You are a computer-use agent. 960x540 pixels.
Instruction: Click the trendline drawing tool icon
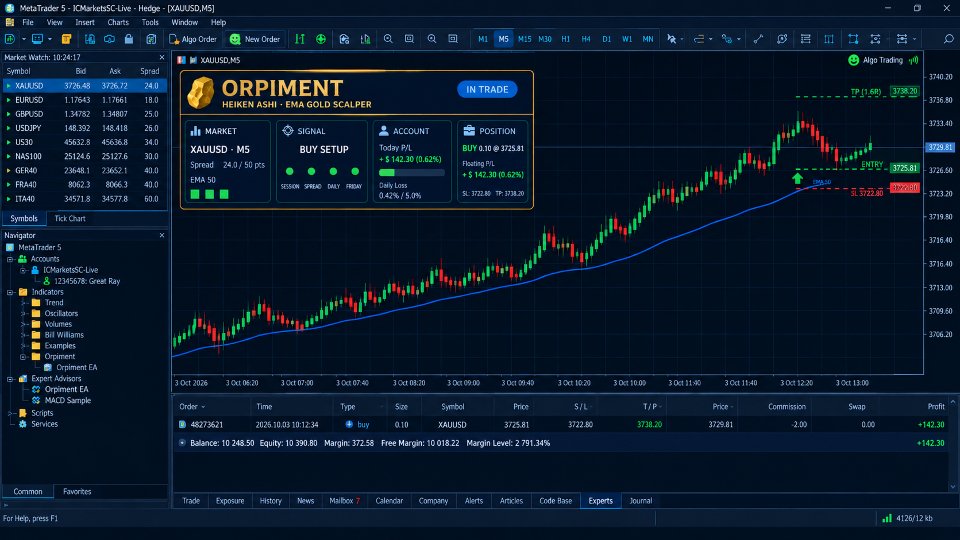pos(758,39)
